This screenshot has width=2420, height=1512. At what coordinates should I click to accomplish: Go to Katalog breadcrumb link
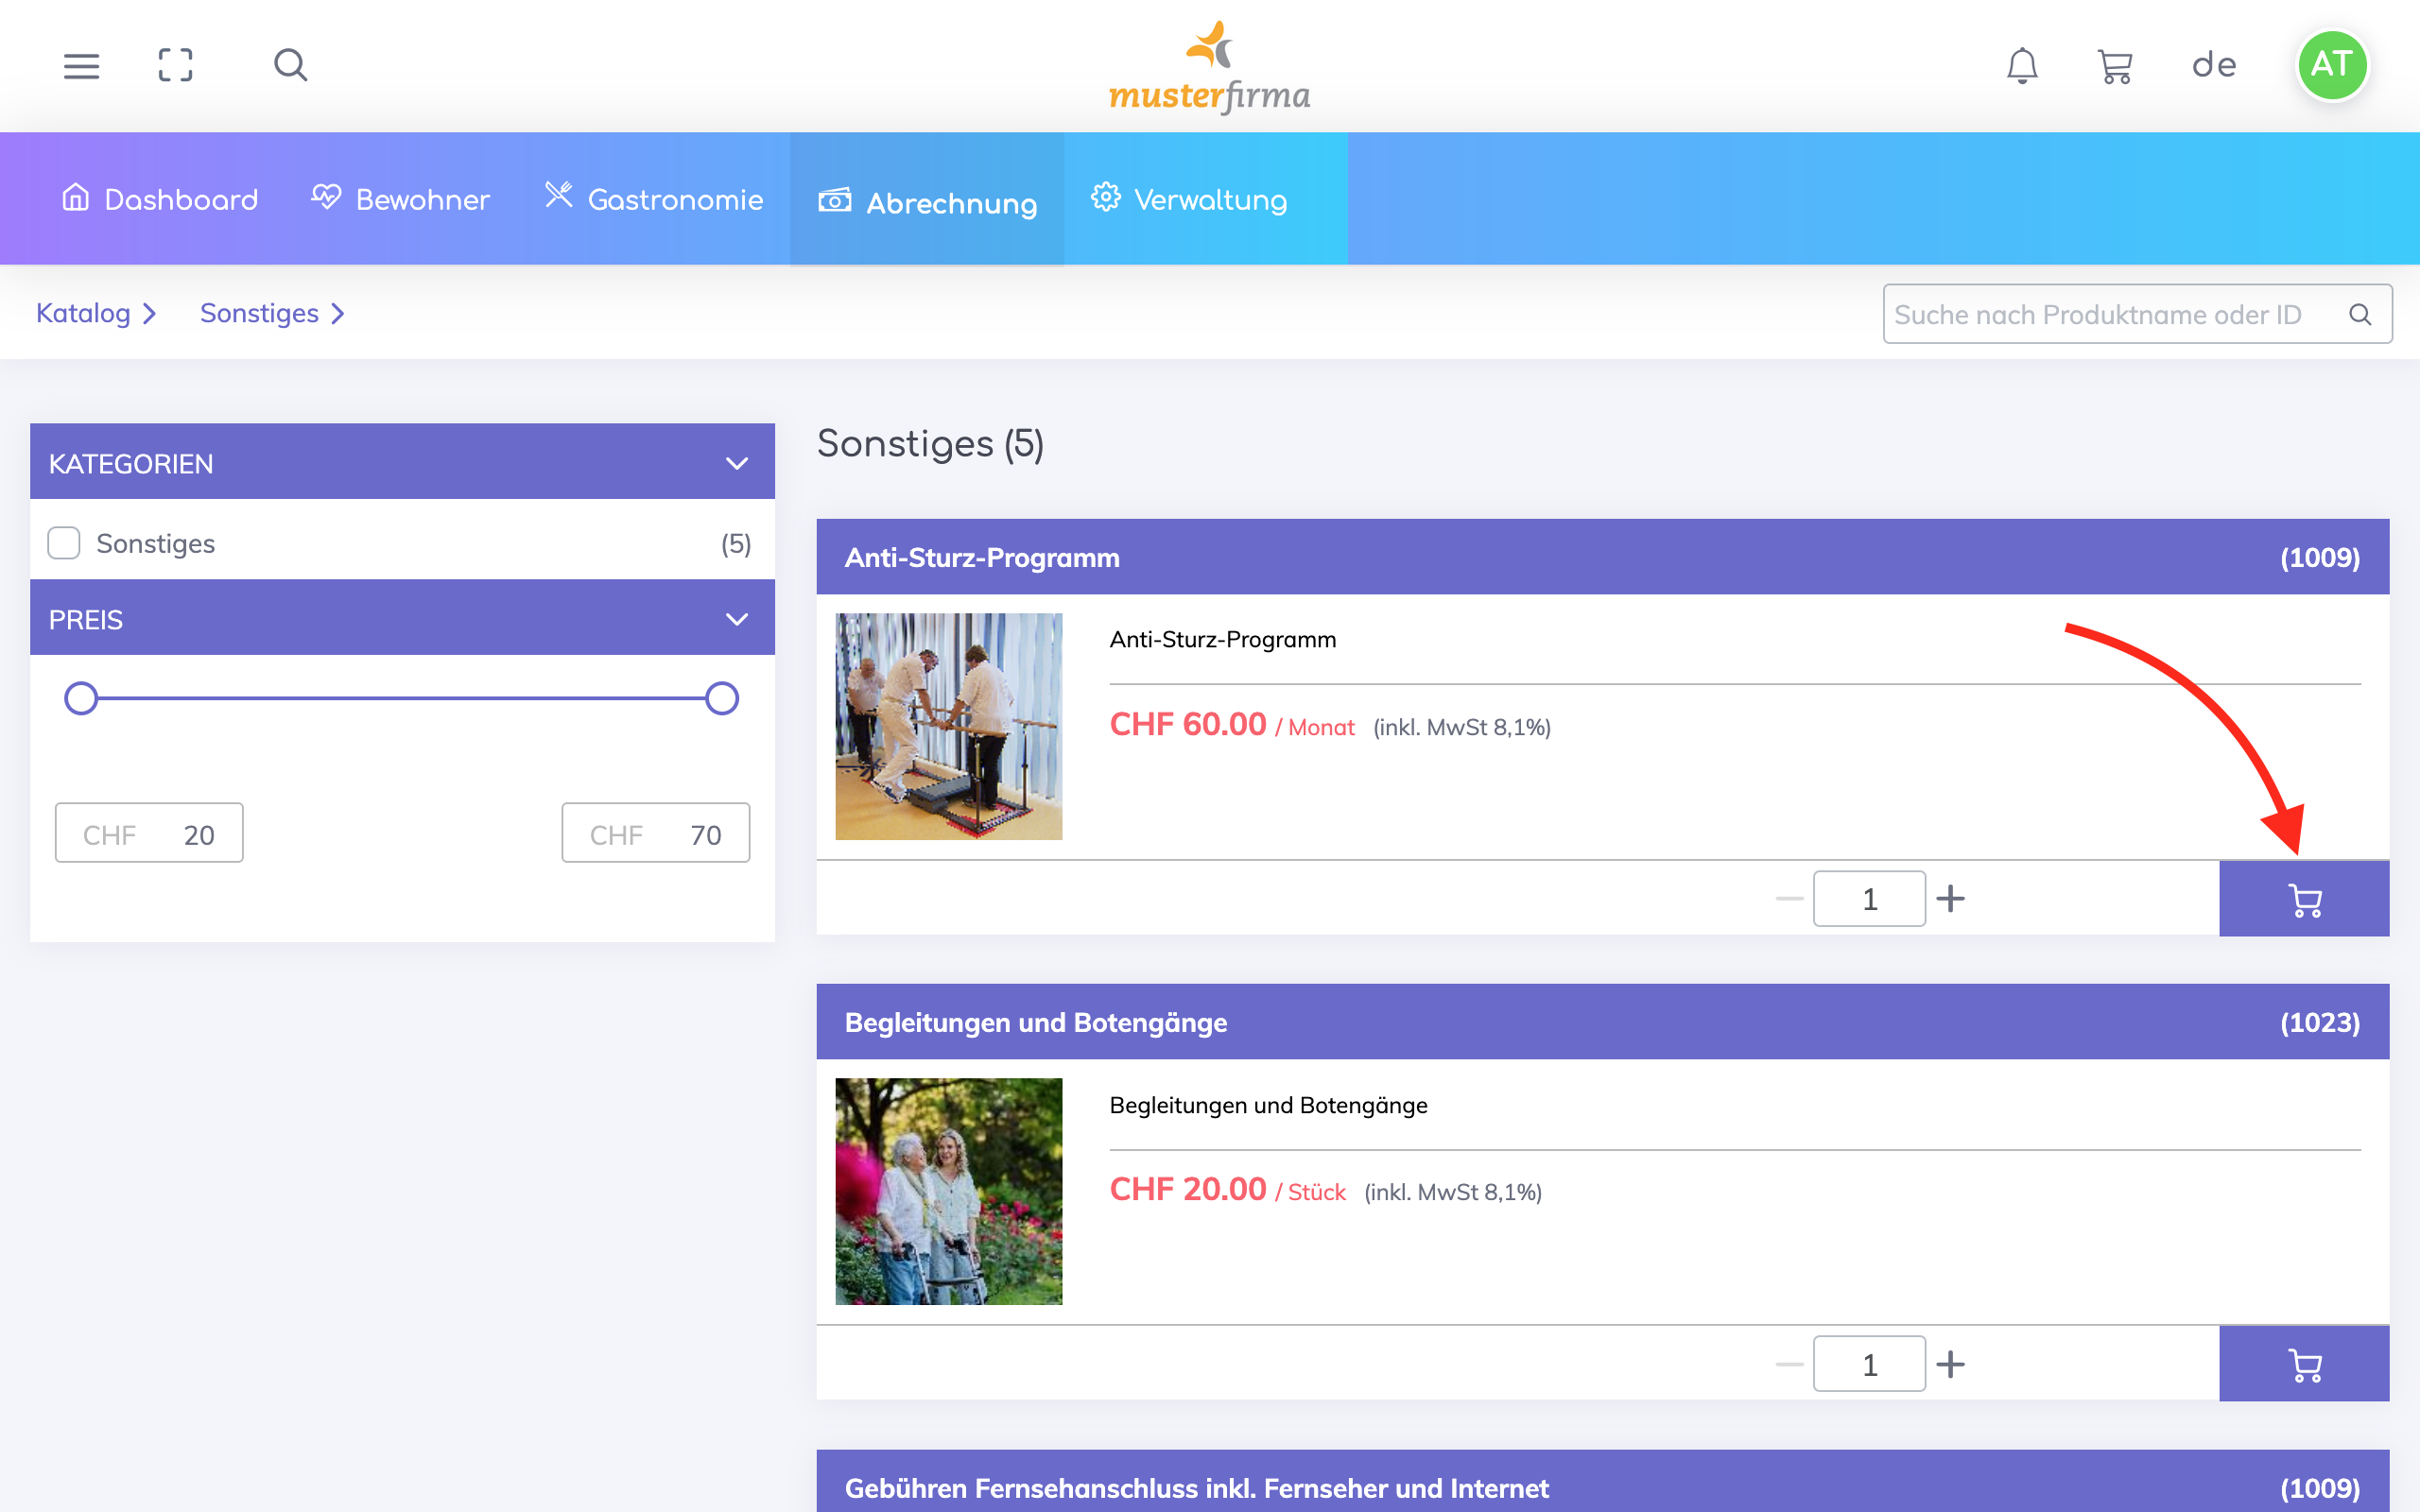click(x=84, y=313)
